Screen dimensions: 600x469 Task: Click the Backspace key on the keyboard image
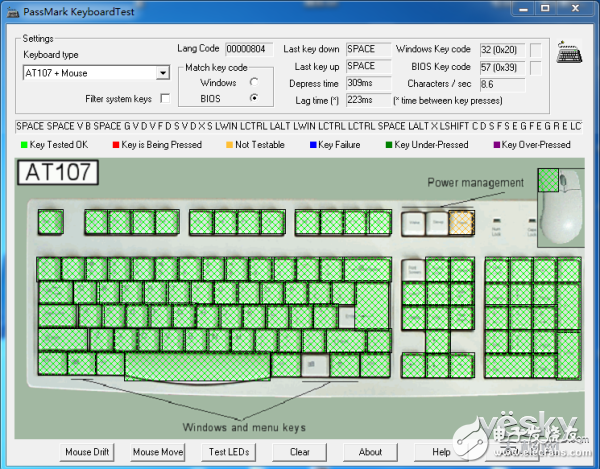pos(367,270)
